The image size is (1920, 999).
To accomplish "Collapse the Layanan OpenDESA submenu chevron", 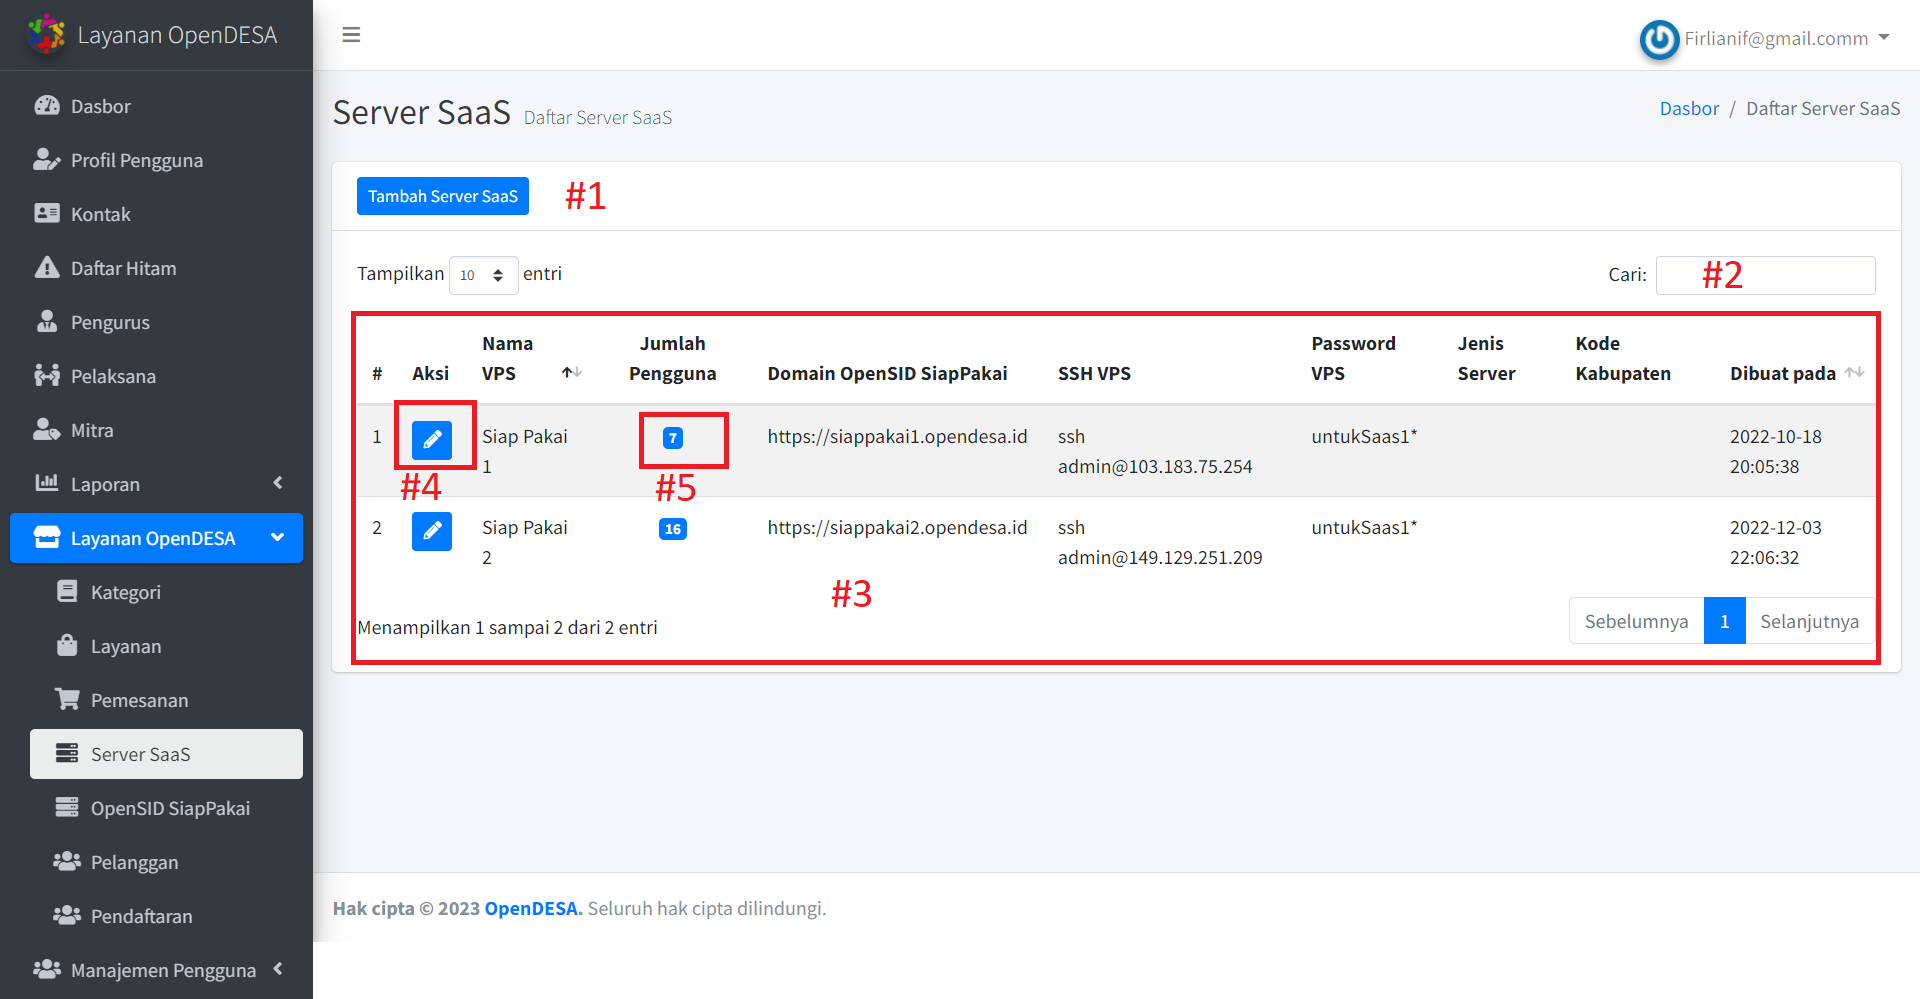I will pos(278,538).
